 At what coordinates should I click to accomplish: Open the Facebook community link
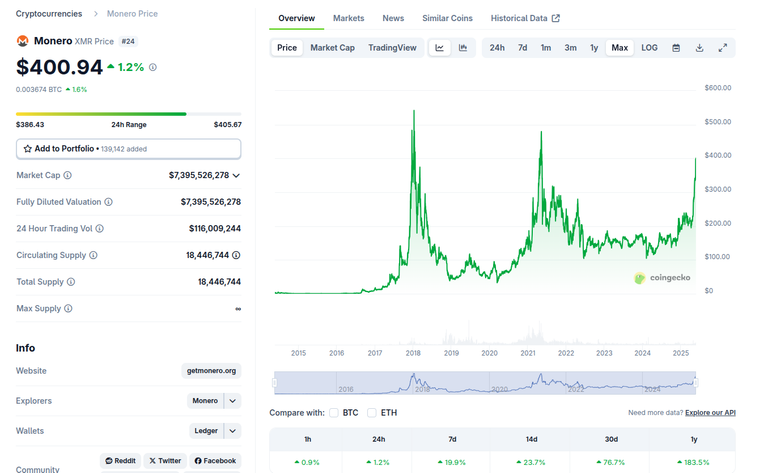tap(215, 461)
